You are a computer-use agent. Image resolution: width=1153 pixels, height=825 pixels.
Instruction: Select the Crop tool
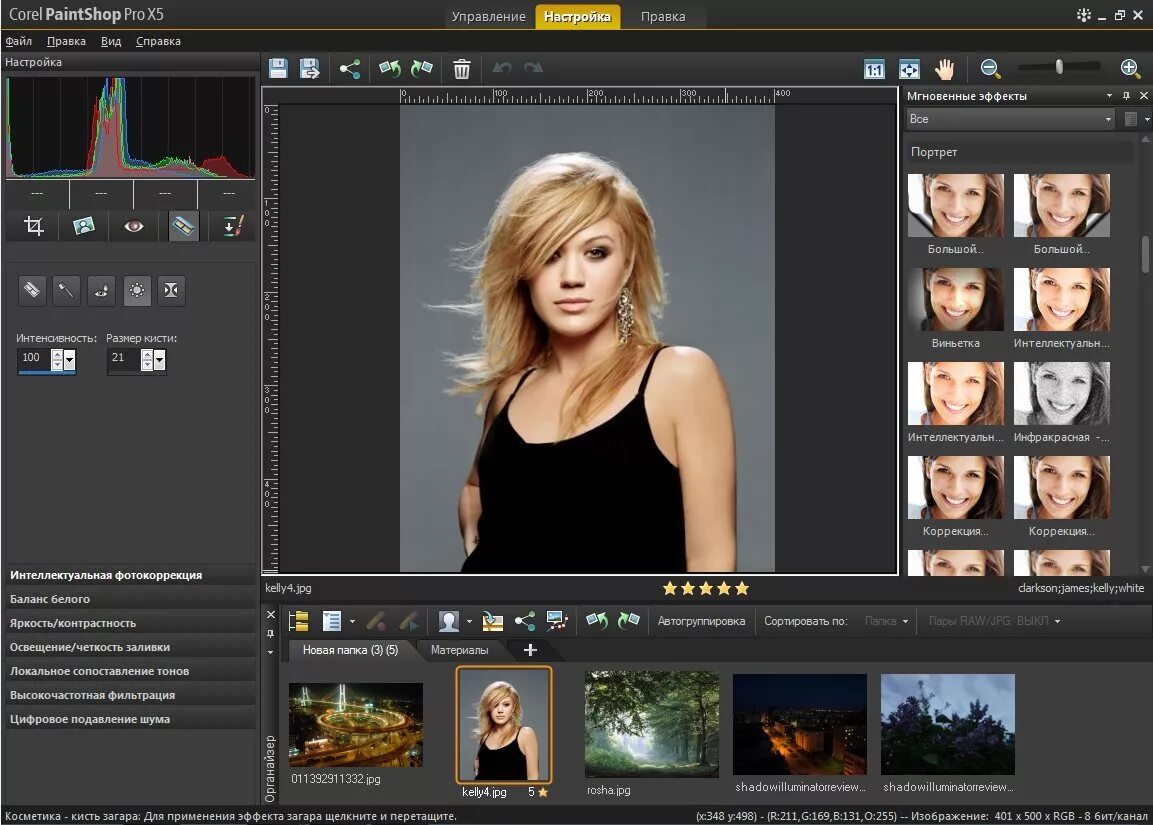[34, 227]
